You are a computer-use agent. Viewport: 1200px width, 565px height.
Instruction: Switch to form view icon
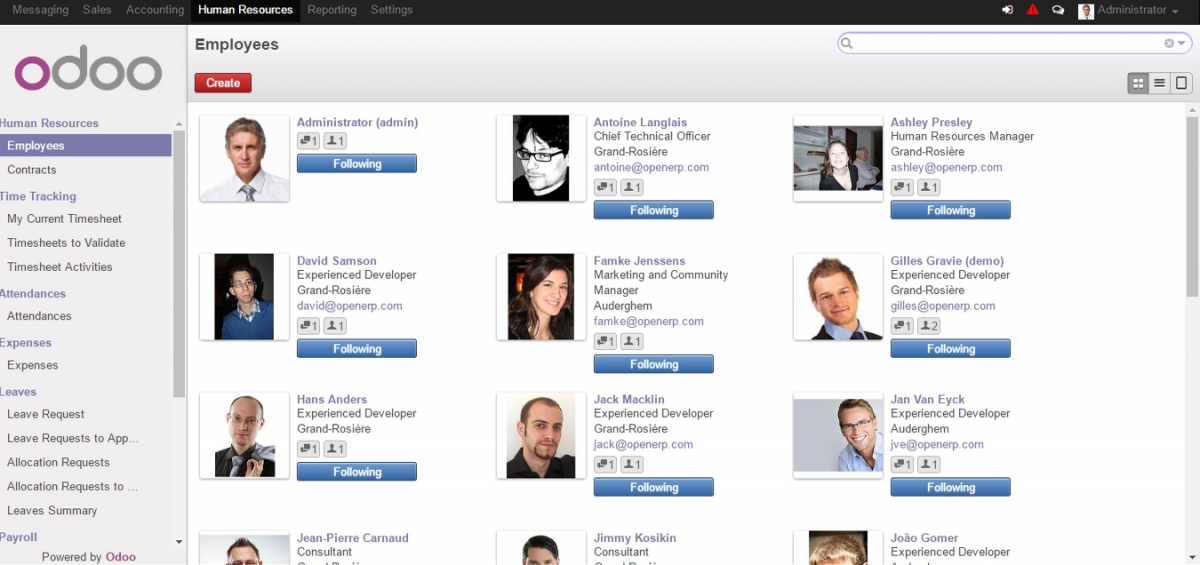(x=1181, y=83)
